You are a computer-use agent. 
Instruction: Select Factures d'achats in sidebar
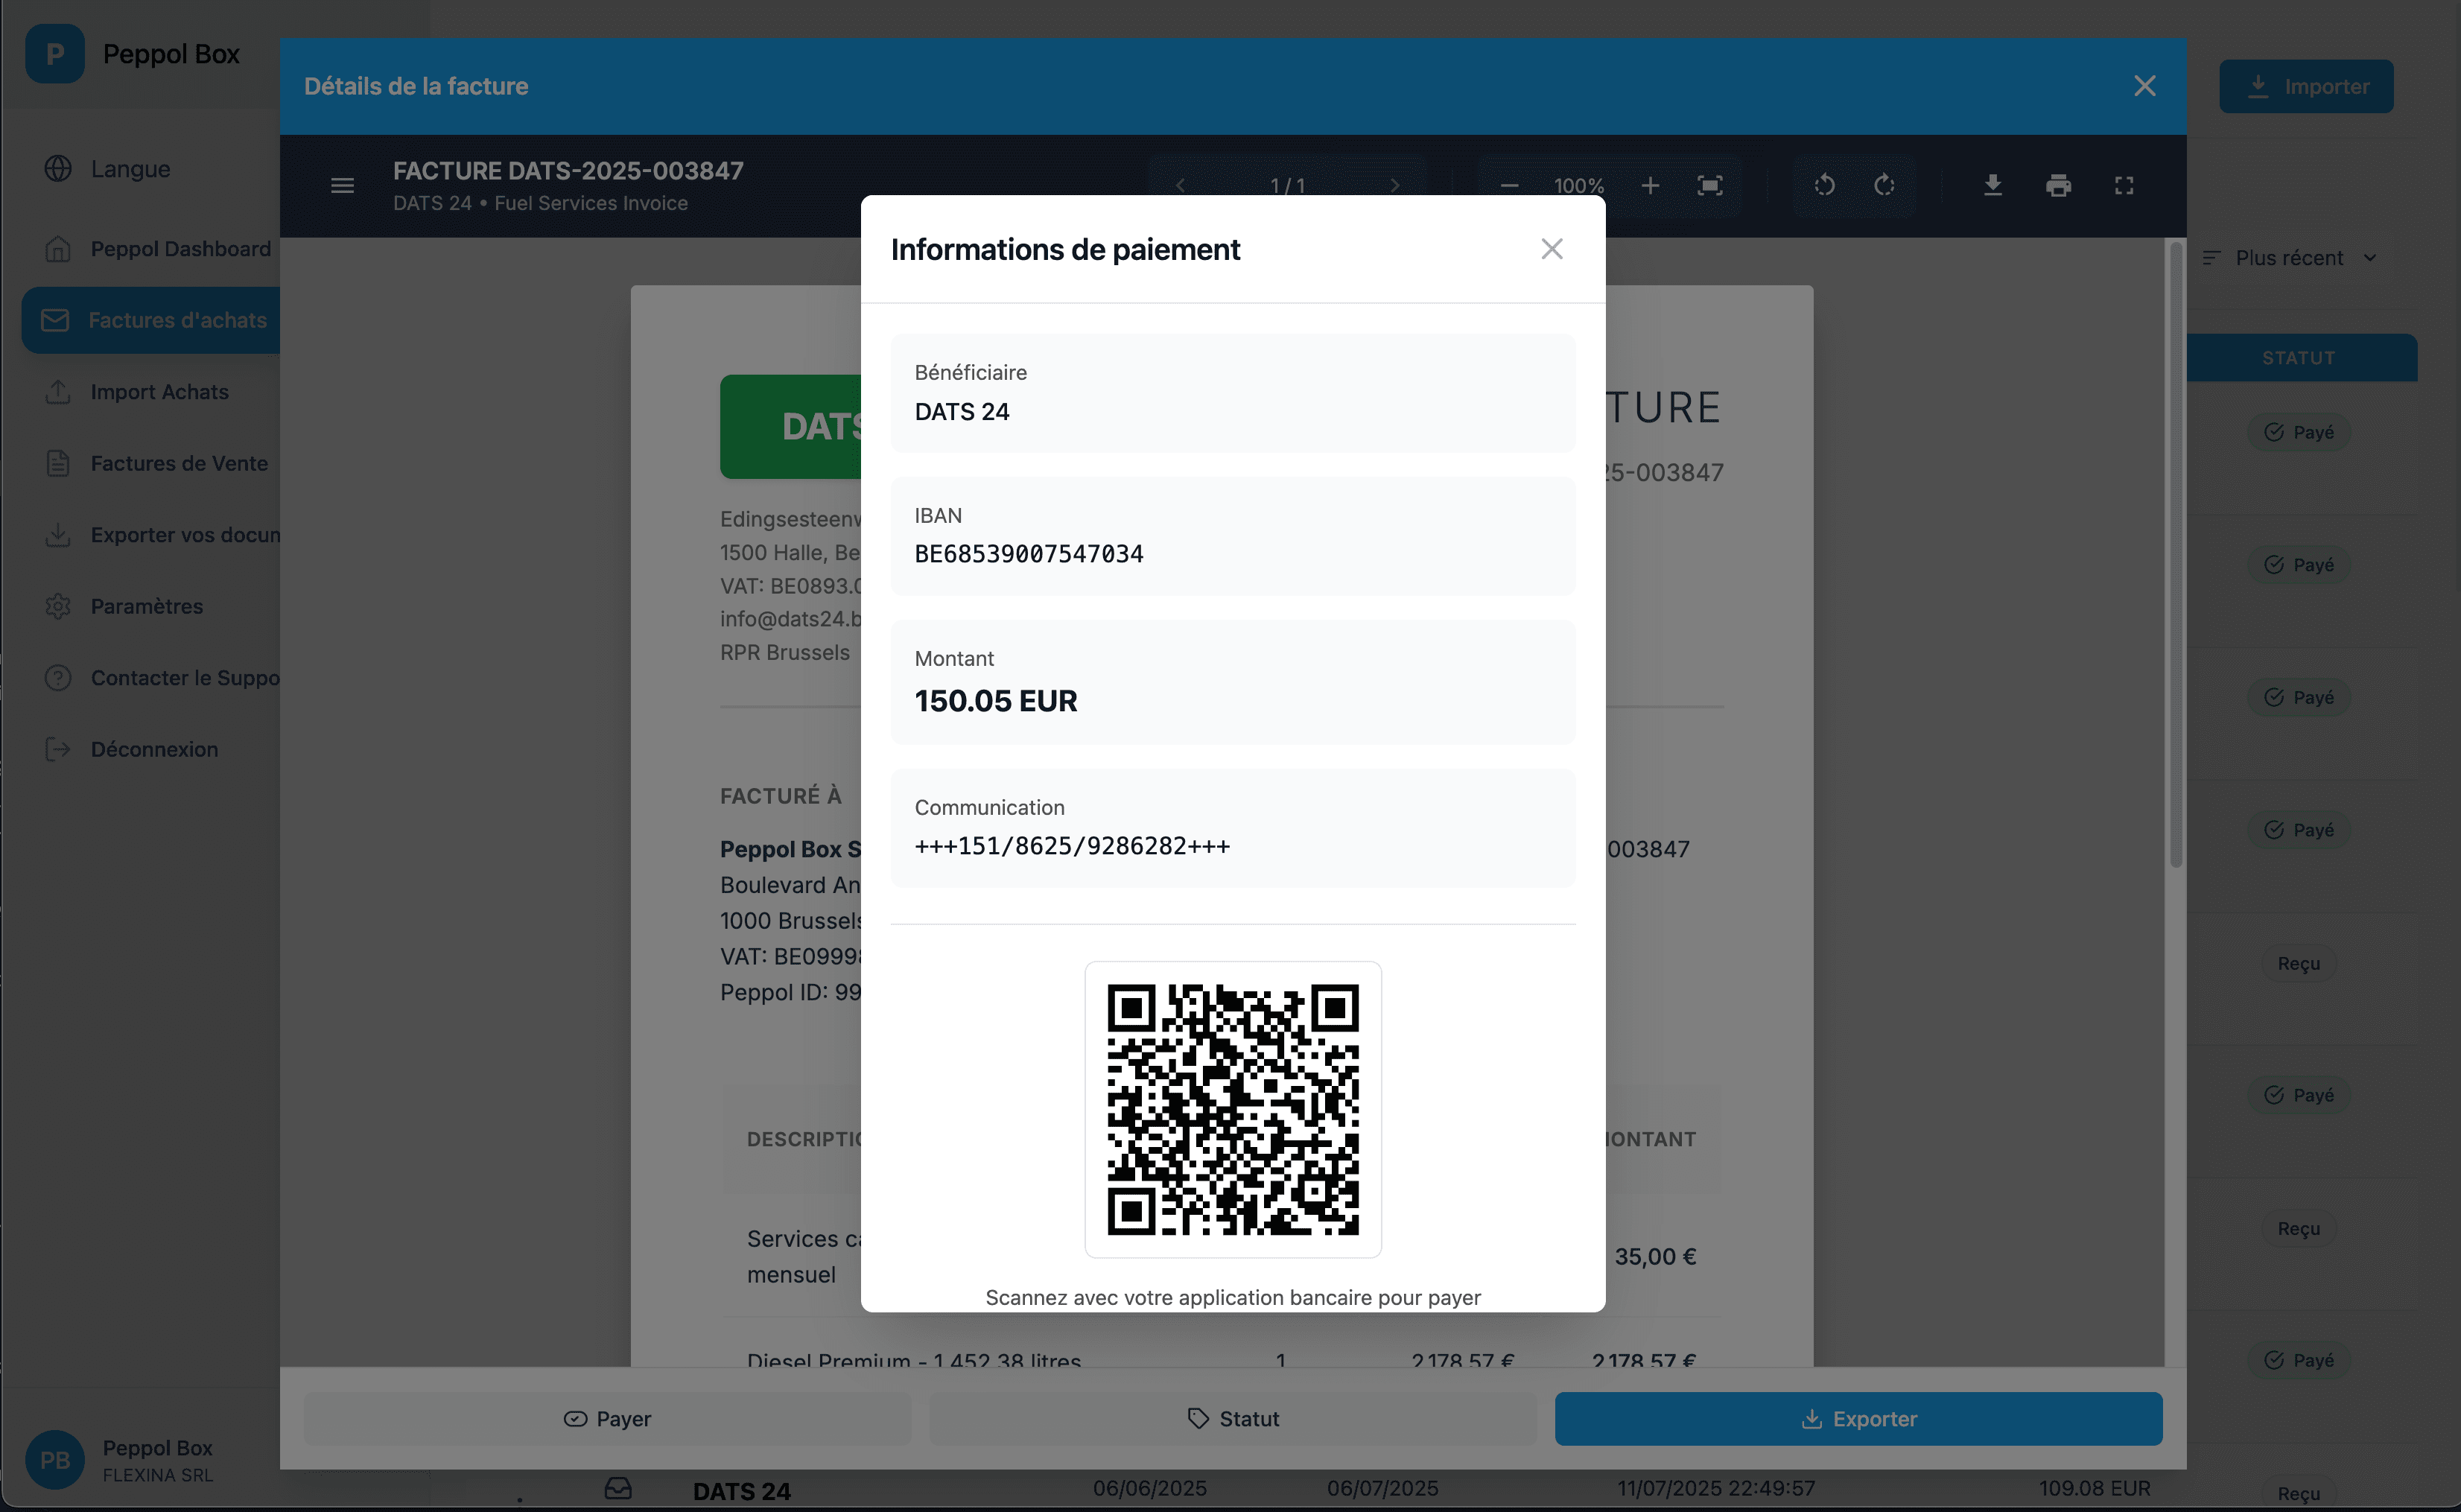(x=151, y=320)
